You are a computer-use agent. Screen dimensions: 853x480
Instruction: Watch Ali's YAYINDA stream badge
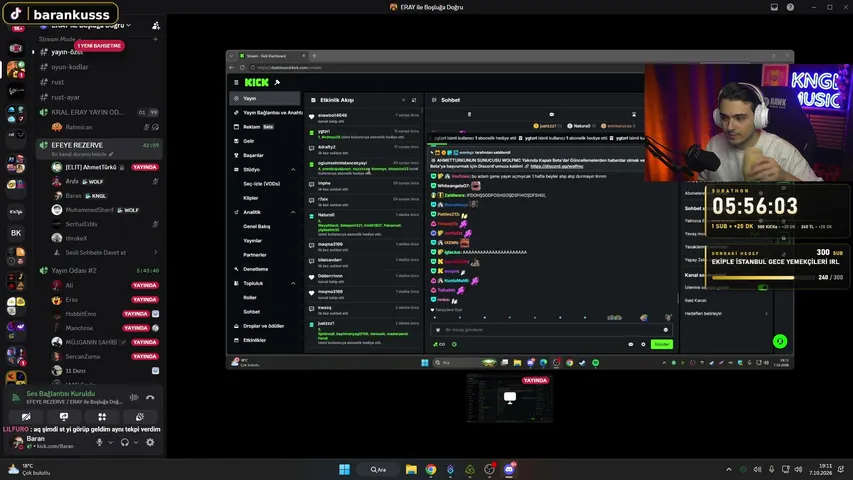[145, 285]
